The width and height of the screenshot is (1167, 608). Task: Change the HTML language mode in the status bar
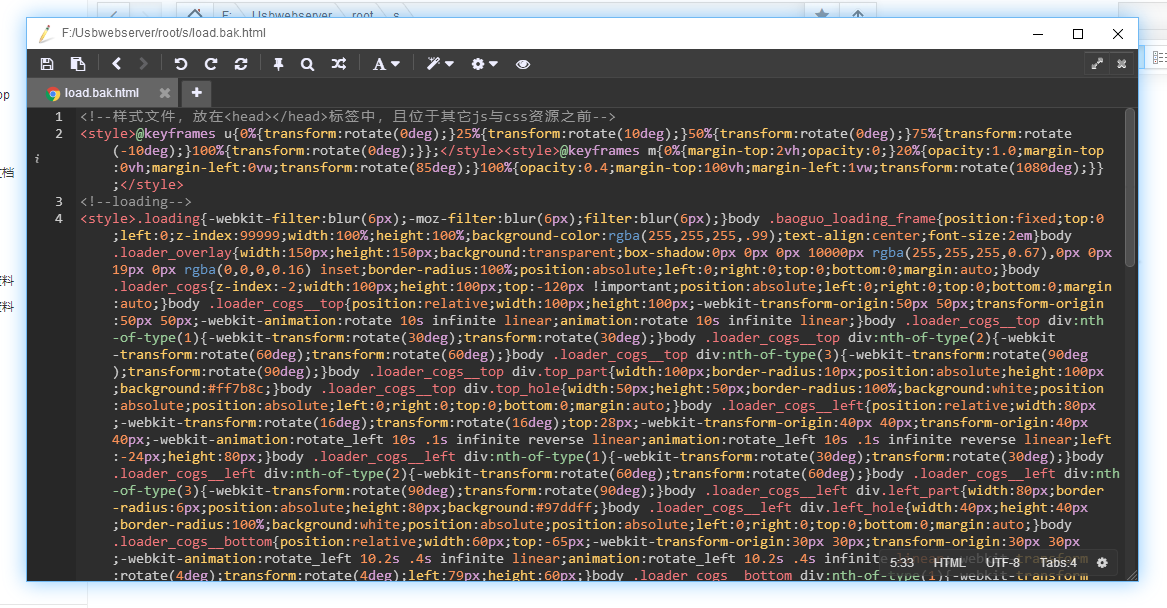950,563
